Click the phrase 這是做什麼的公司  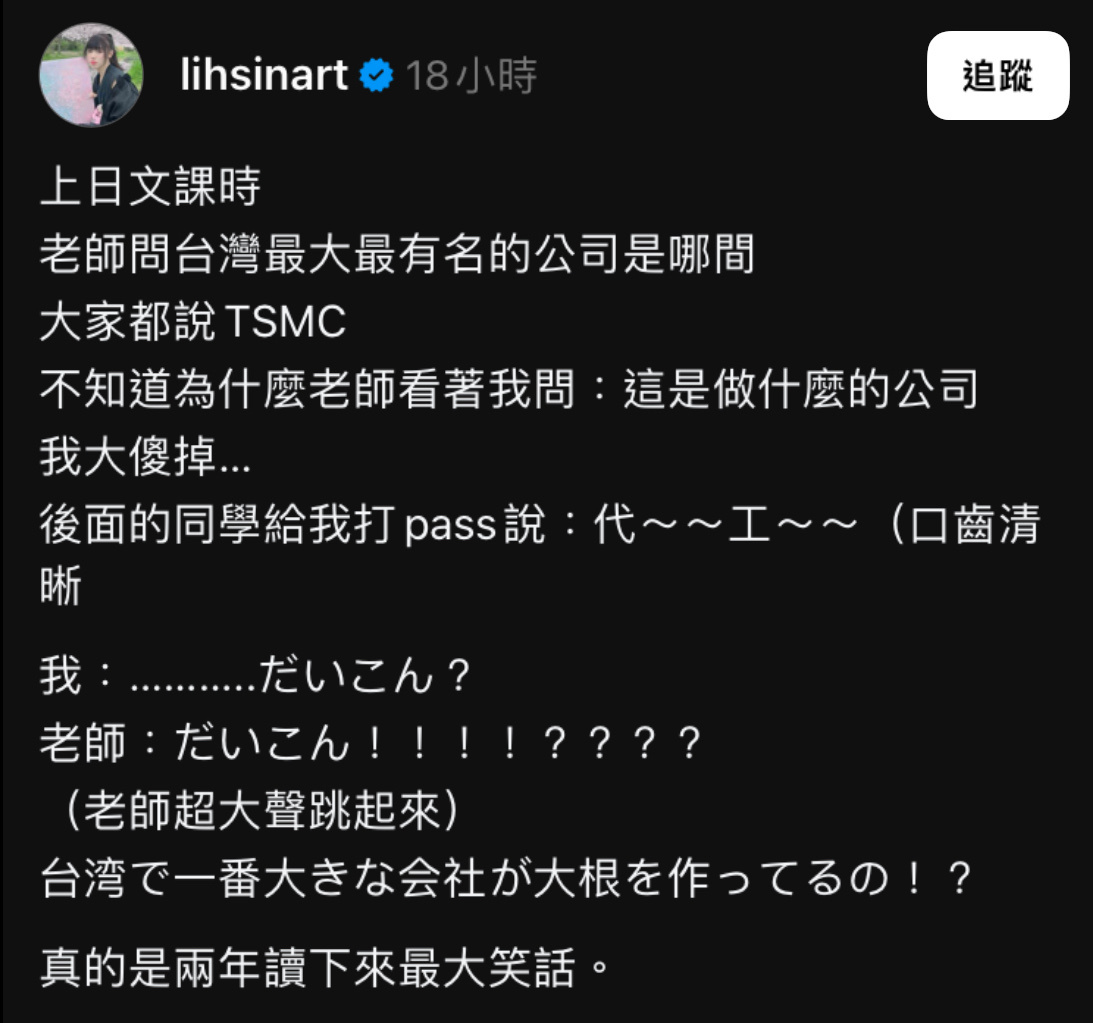[x=801, y=389]
